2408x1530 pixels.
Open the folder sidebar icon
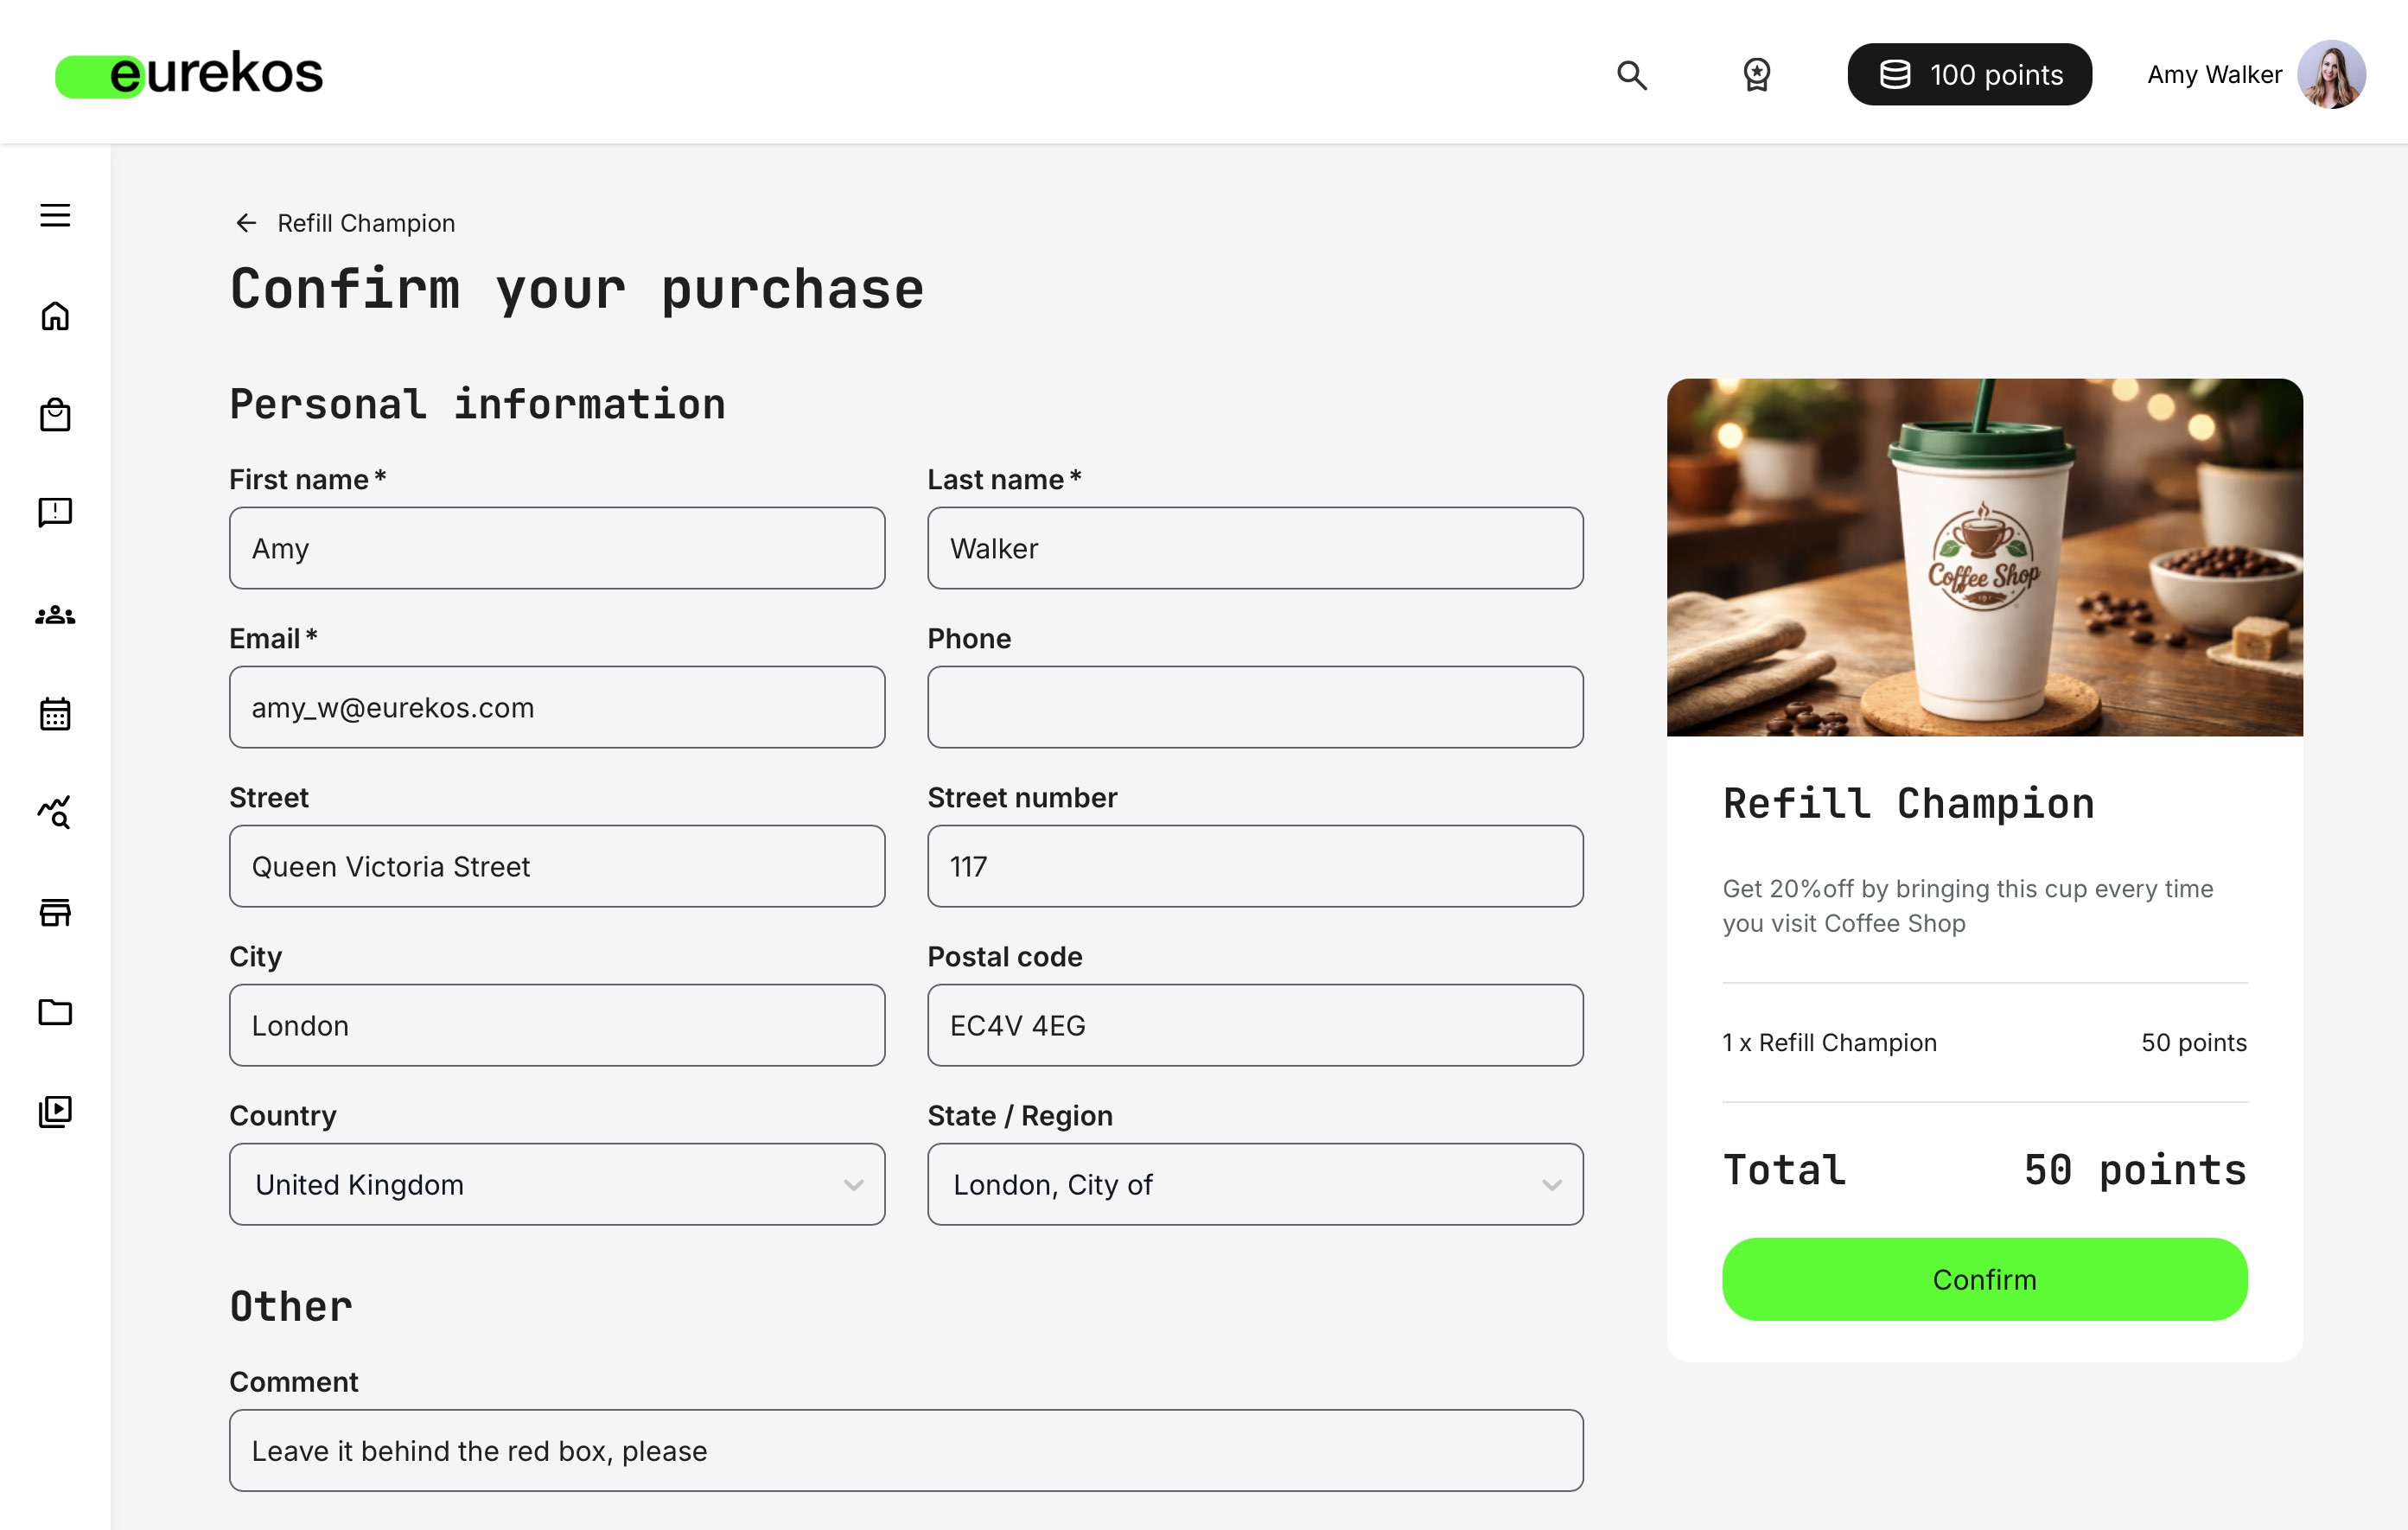coord(55,1012)
